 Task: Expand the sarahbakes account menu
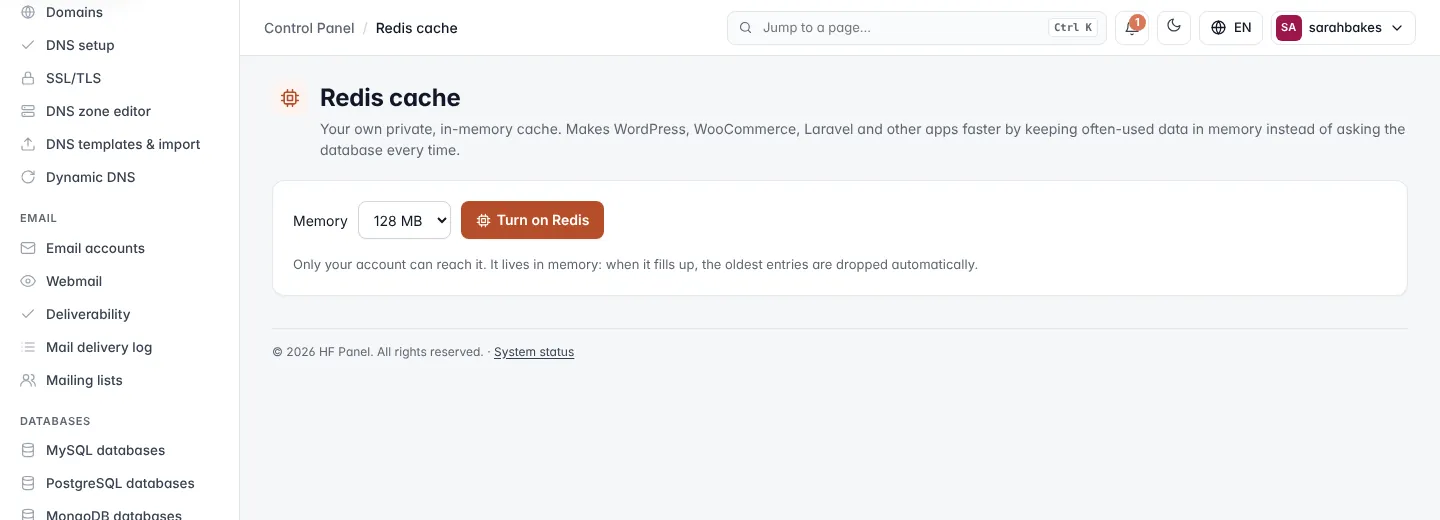tap(1343, 27)
